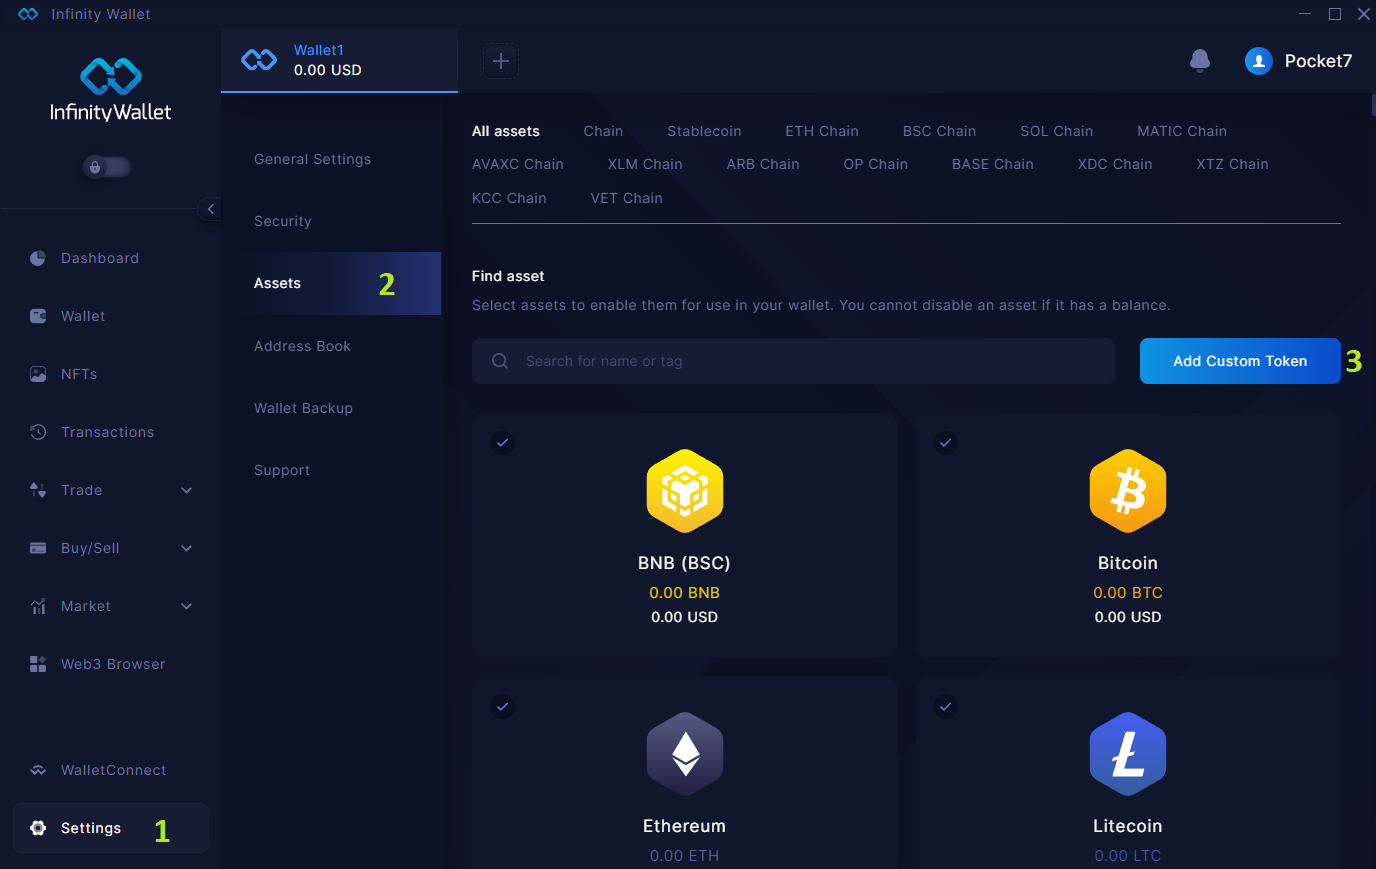Switch to the BASE Chain tab

pos(993,164)
